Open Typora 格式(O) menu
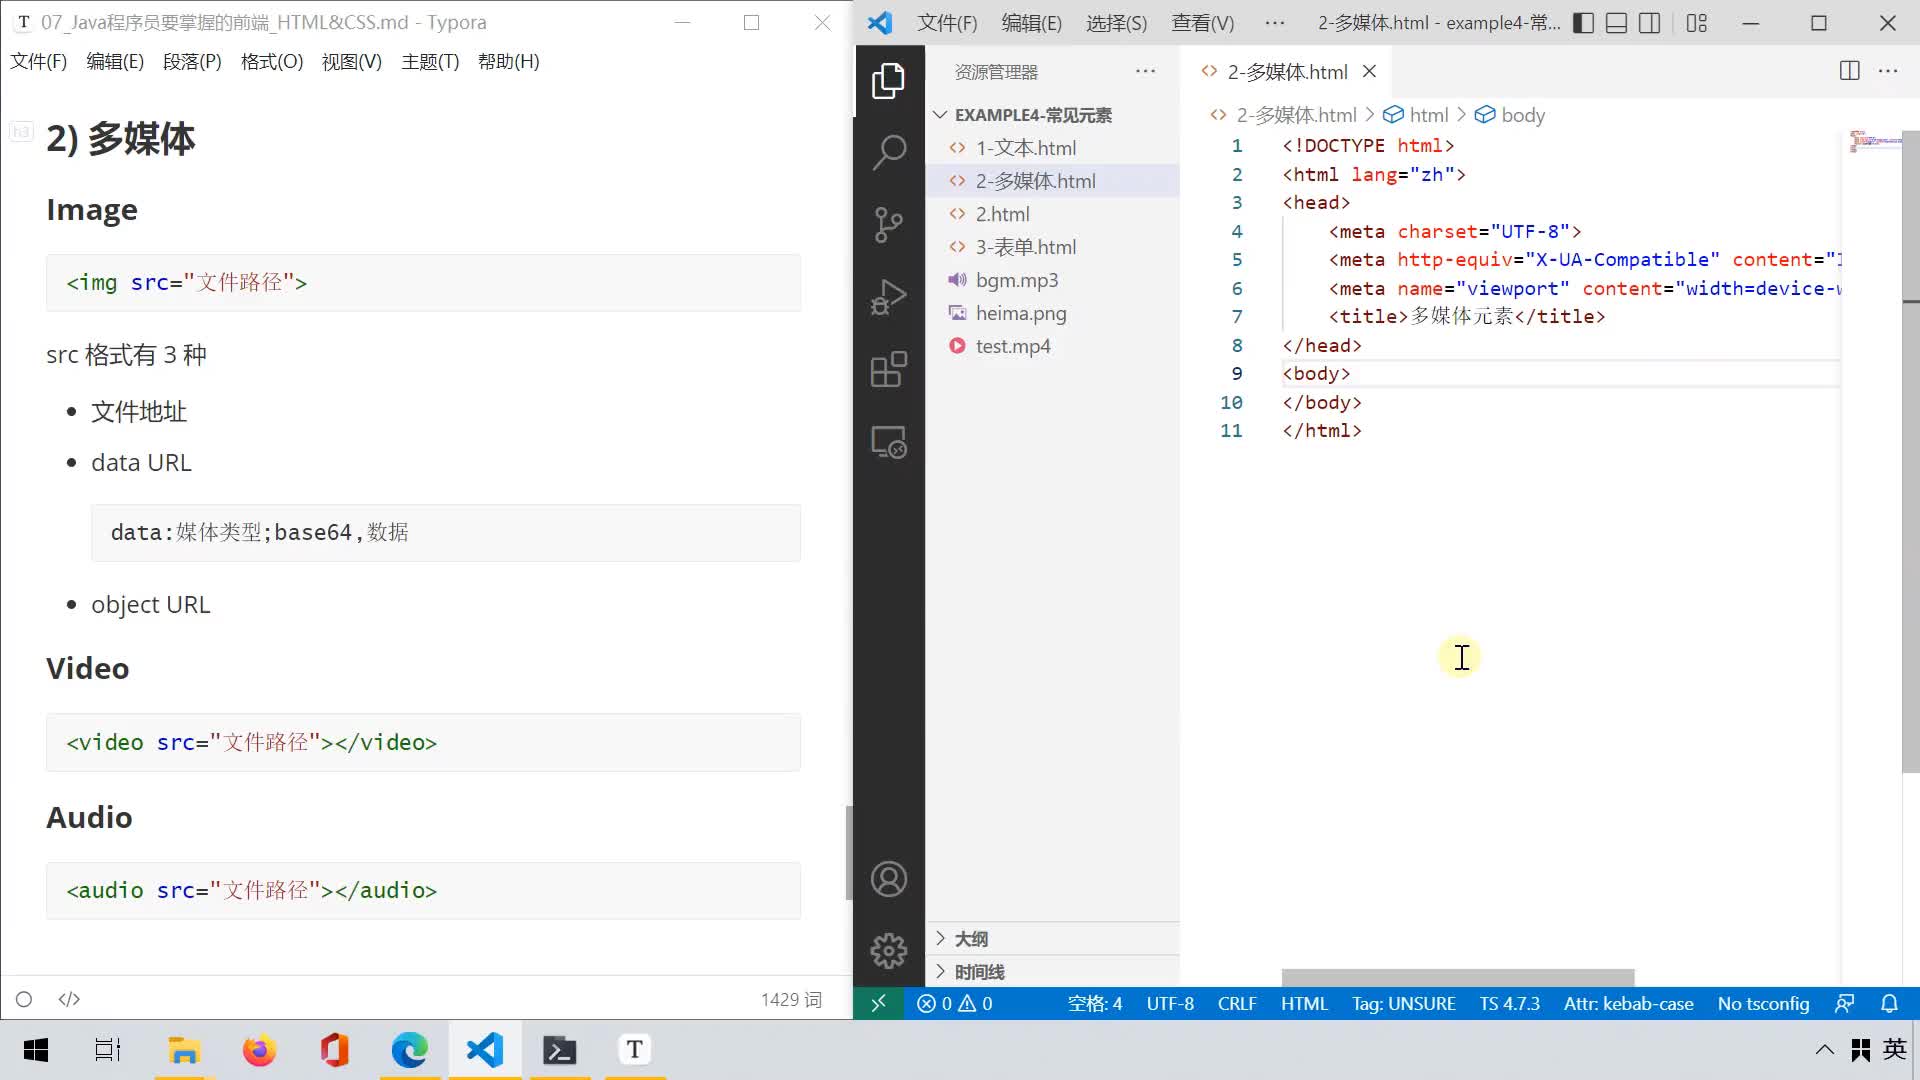This screenshot has width=1920, height=1080. pos(272,62)
